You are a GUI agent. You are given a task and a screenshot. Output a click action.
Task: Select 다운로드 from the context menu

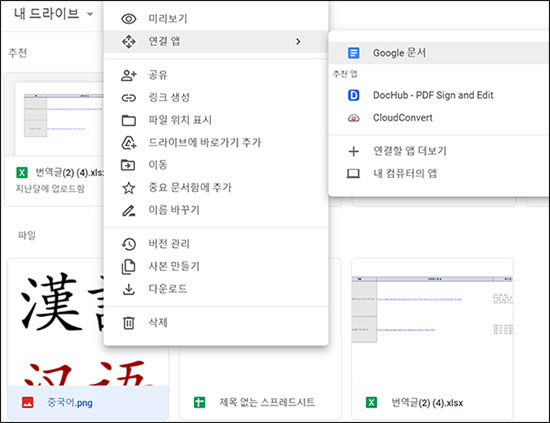point(216,289)
